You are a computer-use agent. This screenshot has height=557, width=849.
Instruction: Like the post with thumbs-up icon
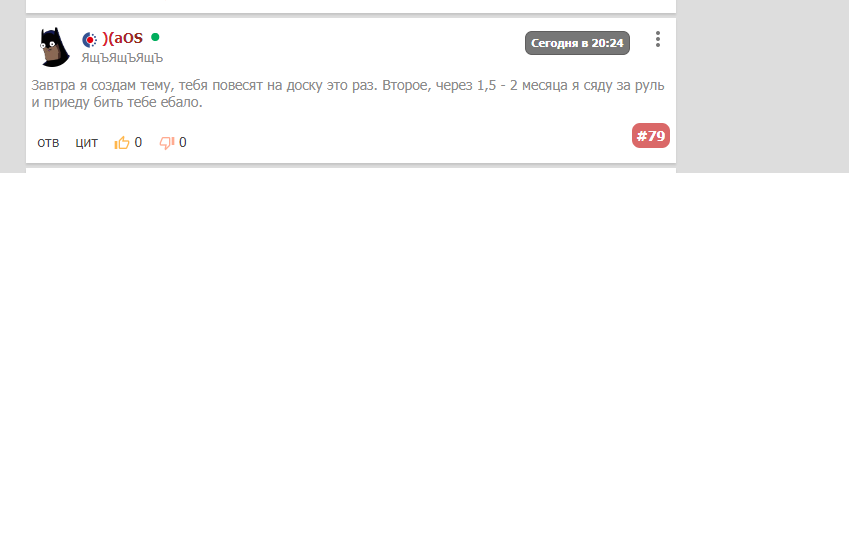click(122, 142)
